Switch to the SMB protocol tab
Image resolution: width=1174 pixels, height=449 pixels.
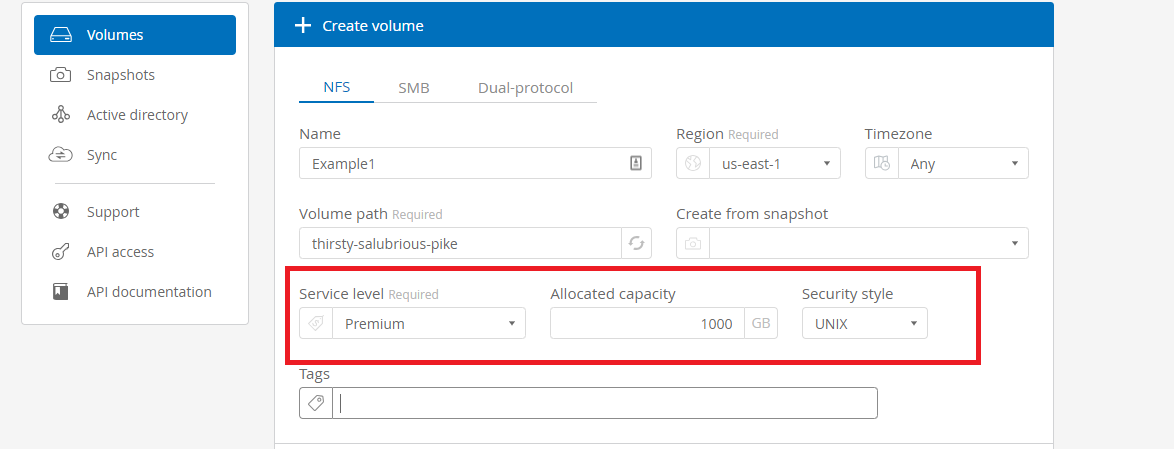pyautogui.click(x=414, y=88)
